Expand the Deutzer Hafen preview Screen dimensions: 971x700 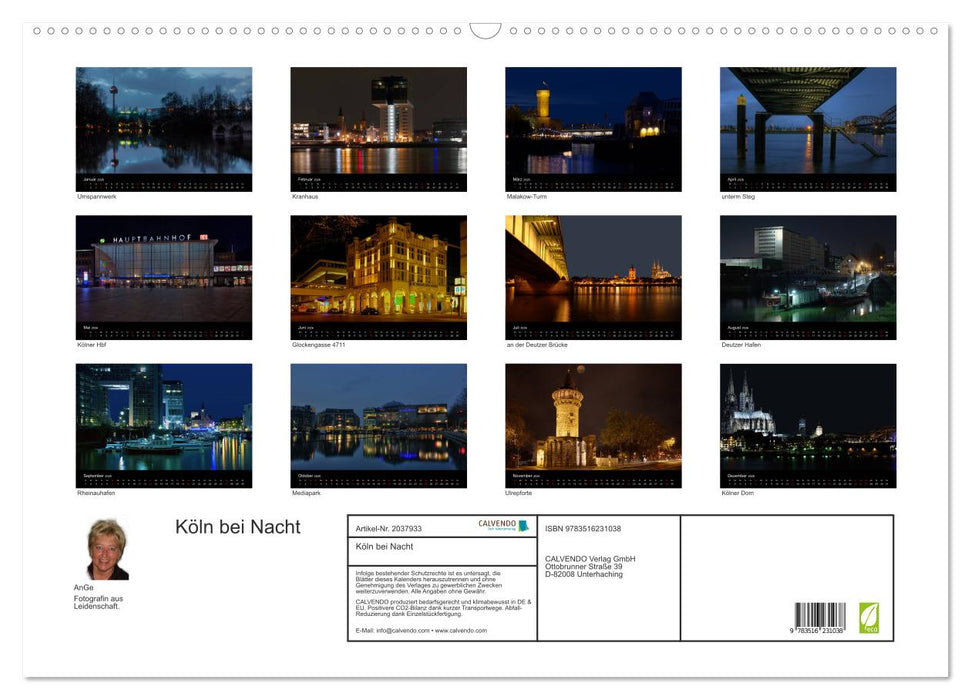tap(807, 277)
